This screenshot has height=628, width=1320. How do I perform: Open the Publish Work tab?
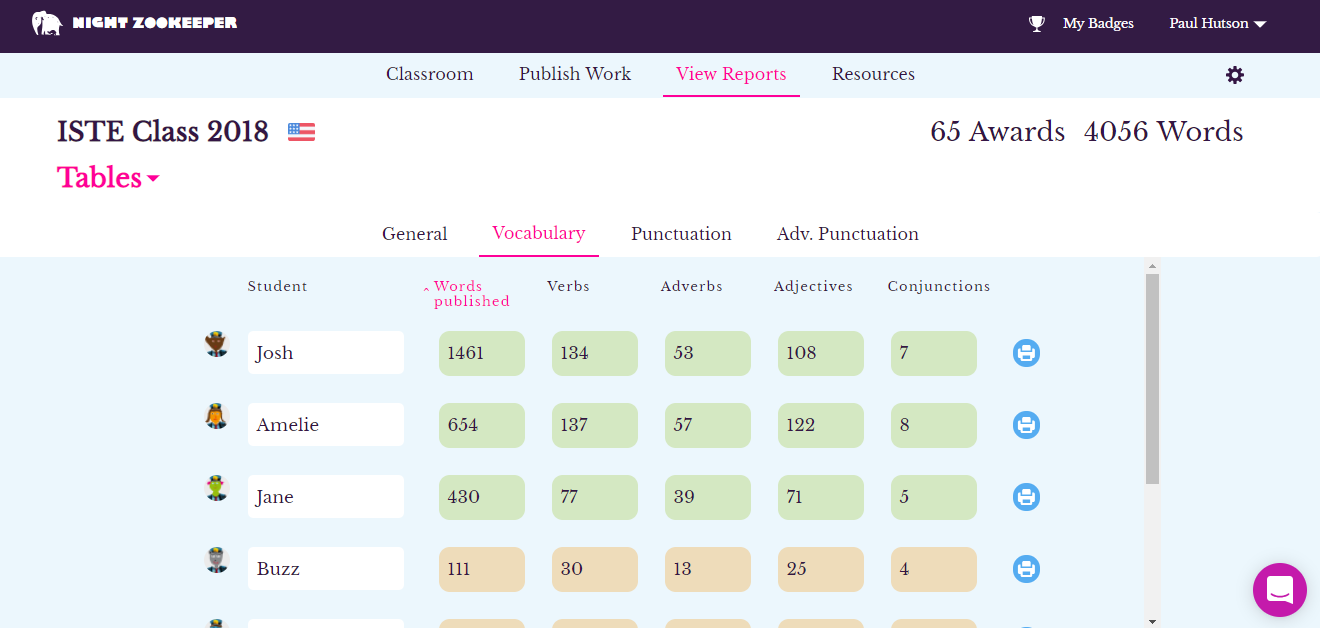click(x=575, y=74)
